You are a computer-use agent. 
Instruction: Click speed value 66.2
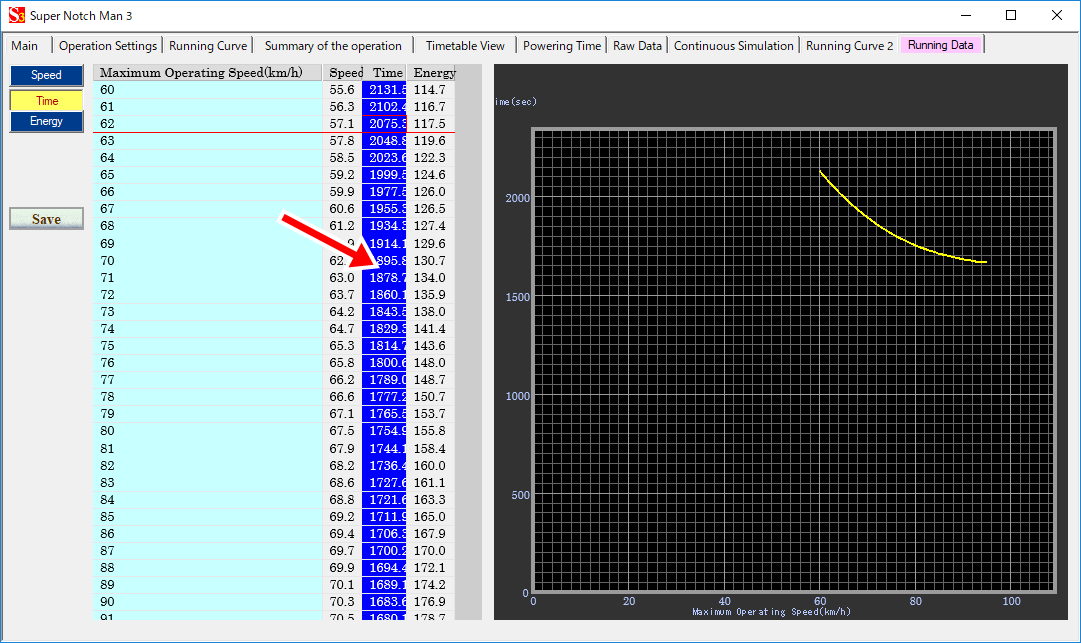pyautogui.click(x=342, y=380)
